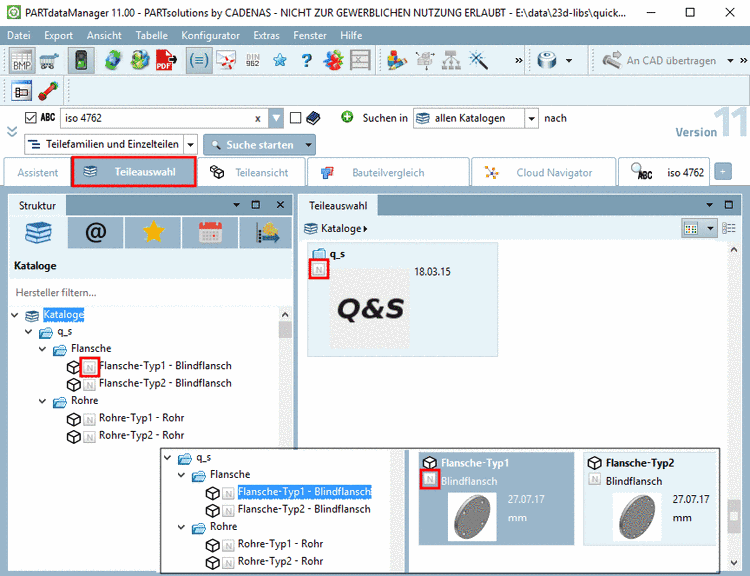
Task: Click the crossed-out table toolbar icon
Action: tap(360, 61)
